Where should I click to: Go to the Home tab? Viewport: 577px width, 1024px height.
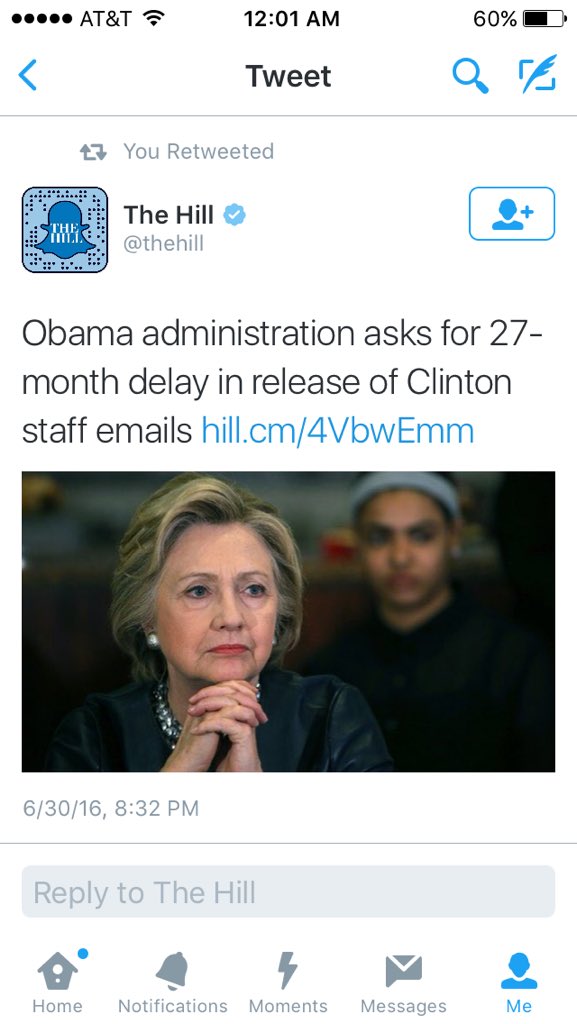[x=57, y=981]
